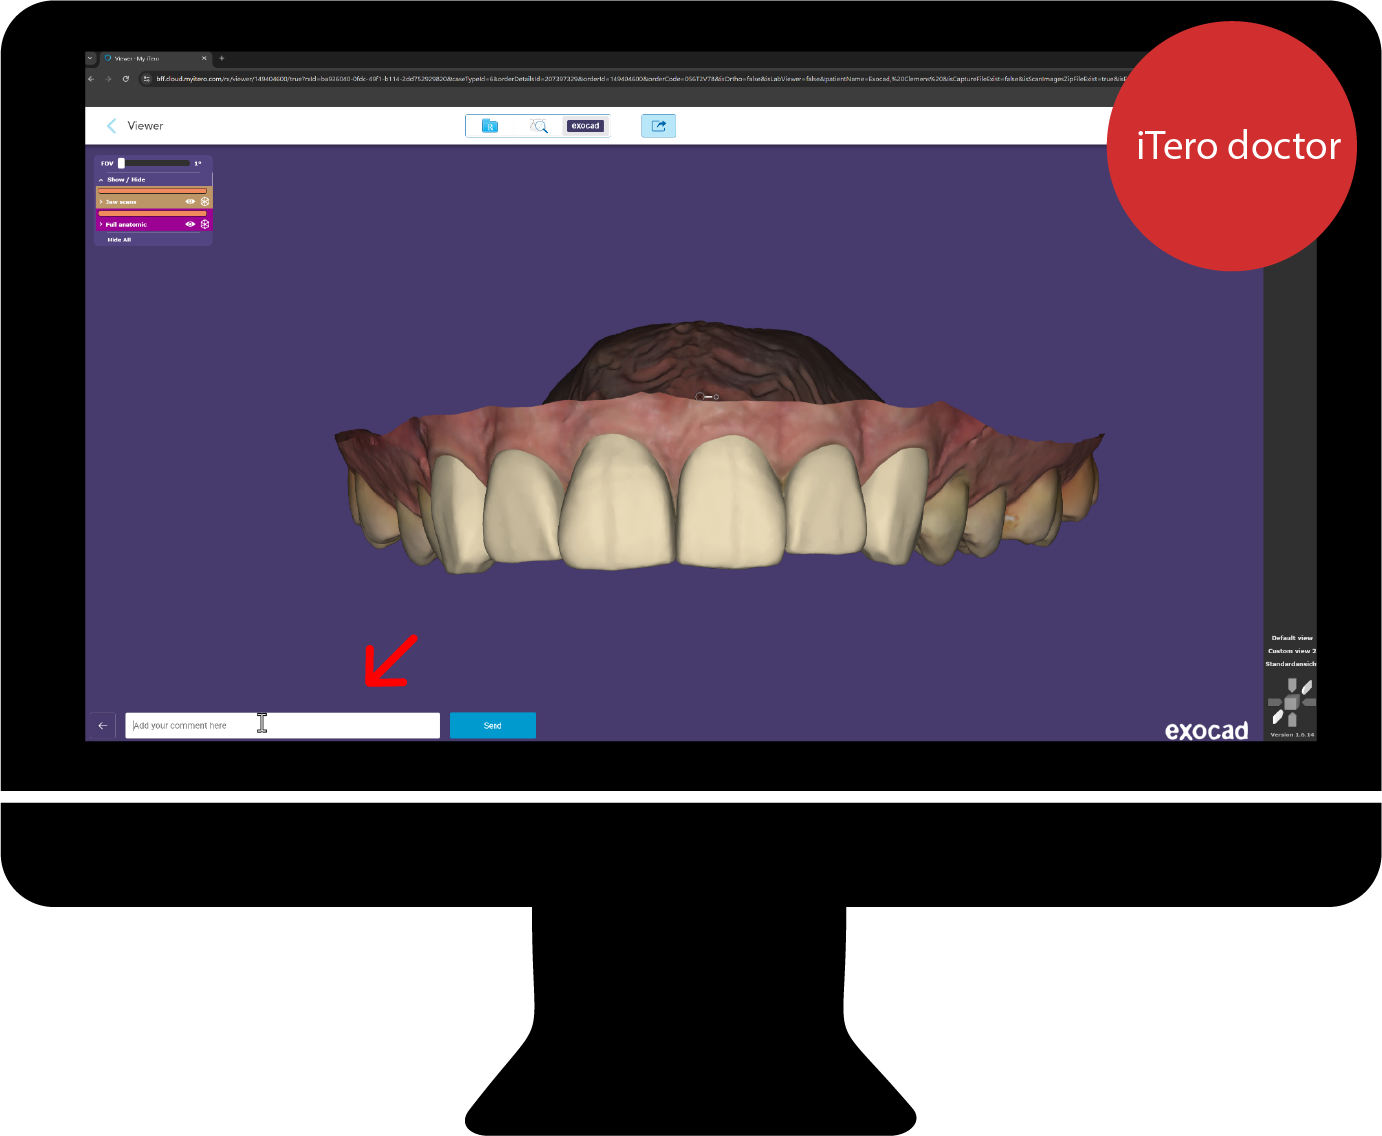Click the browser back arrow

[x=91, y=78]
